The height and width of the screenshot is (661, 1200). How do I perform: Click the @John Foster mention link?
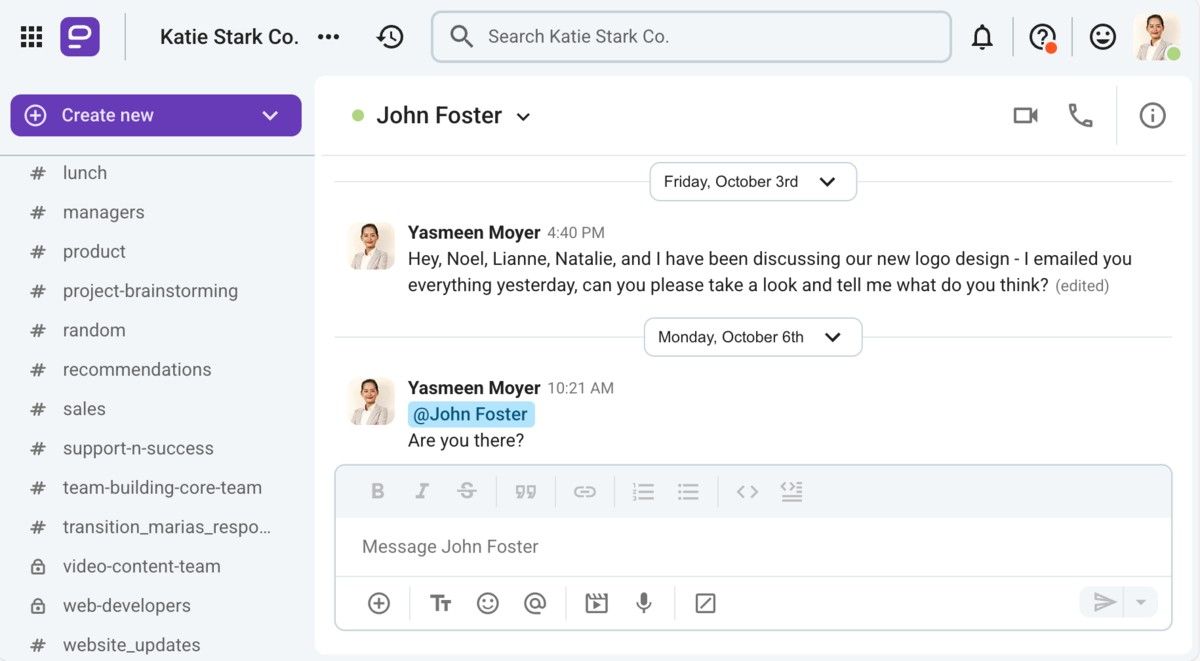470,414
